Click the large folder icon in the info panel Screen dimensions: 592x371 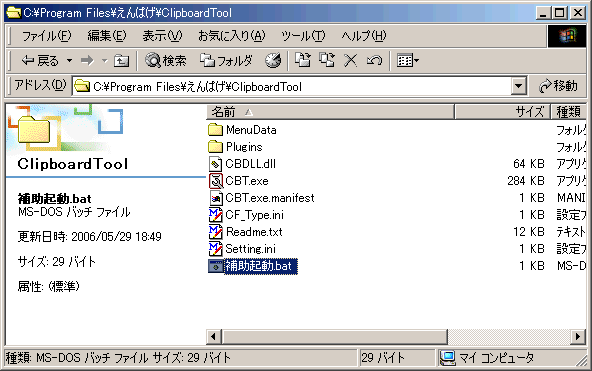[x=34, y=129]
